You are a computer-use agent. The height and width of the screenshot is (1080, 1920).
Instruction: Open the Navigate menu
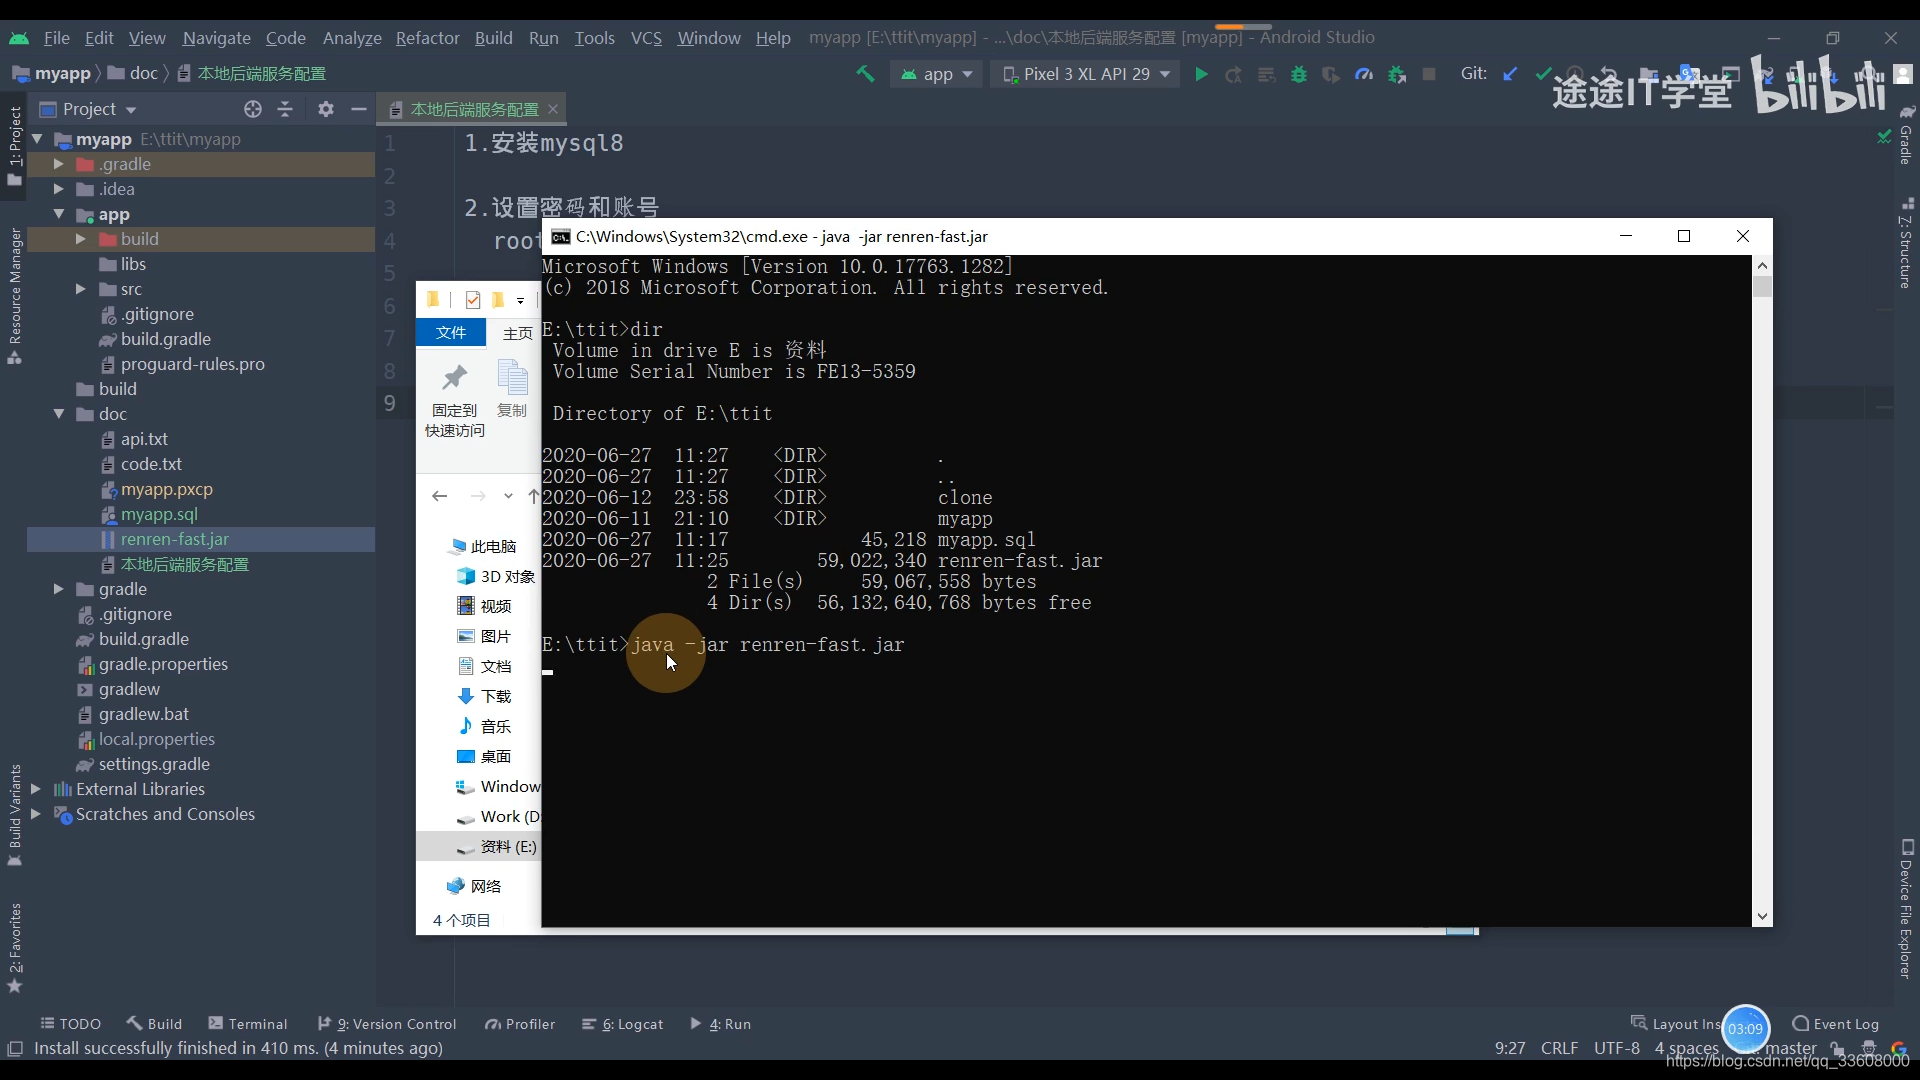(216, 38)
